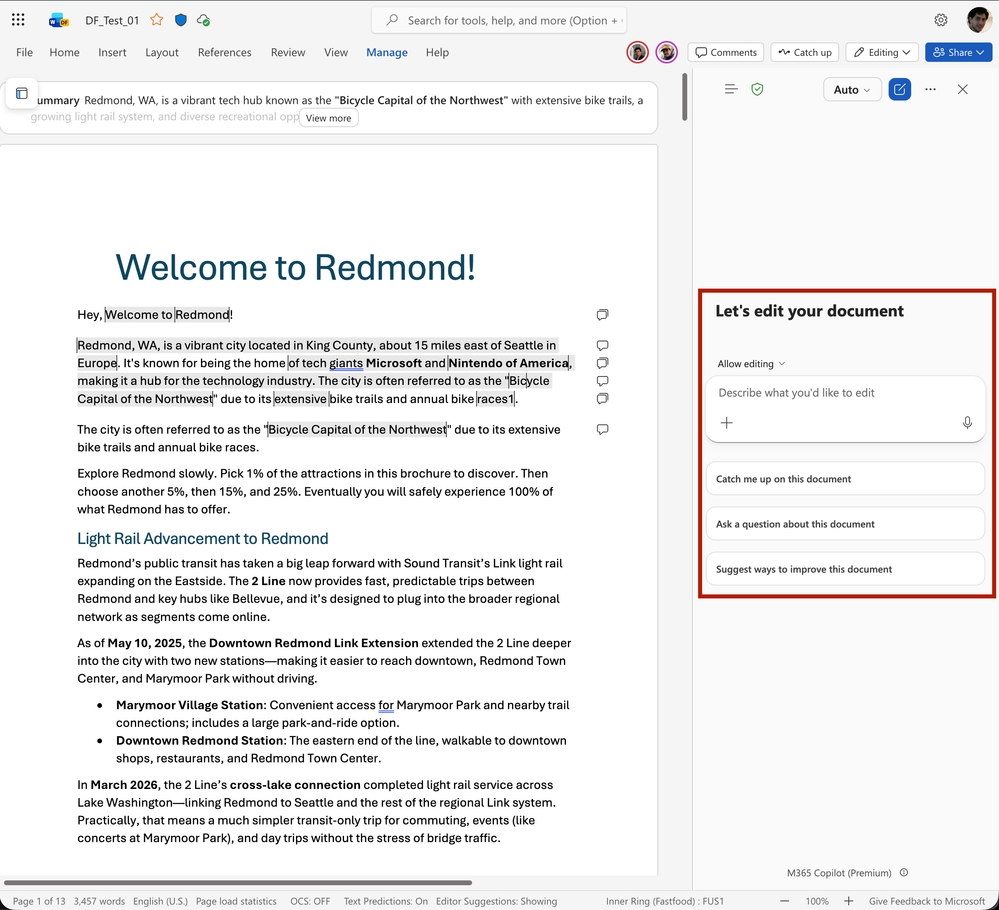Viewport: 999px width, 910px height.
Task: Click the green shield in the Copilot pane
Action: [757, 89]
